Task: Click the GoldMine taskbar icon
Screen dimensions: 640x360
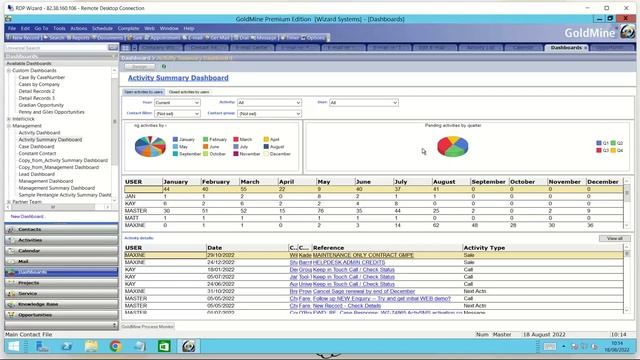Action: (x=189, y=347)
